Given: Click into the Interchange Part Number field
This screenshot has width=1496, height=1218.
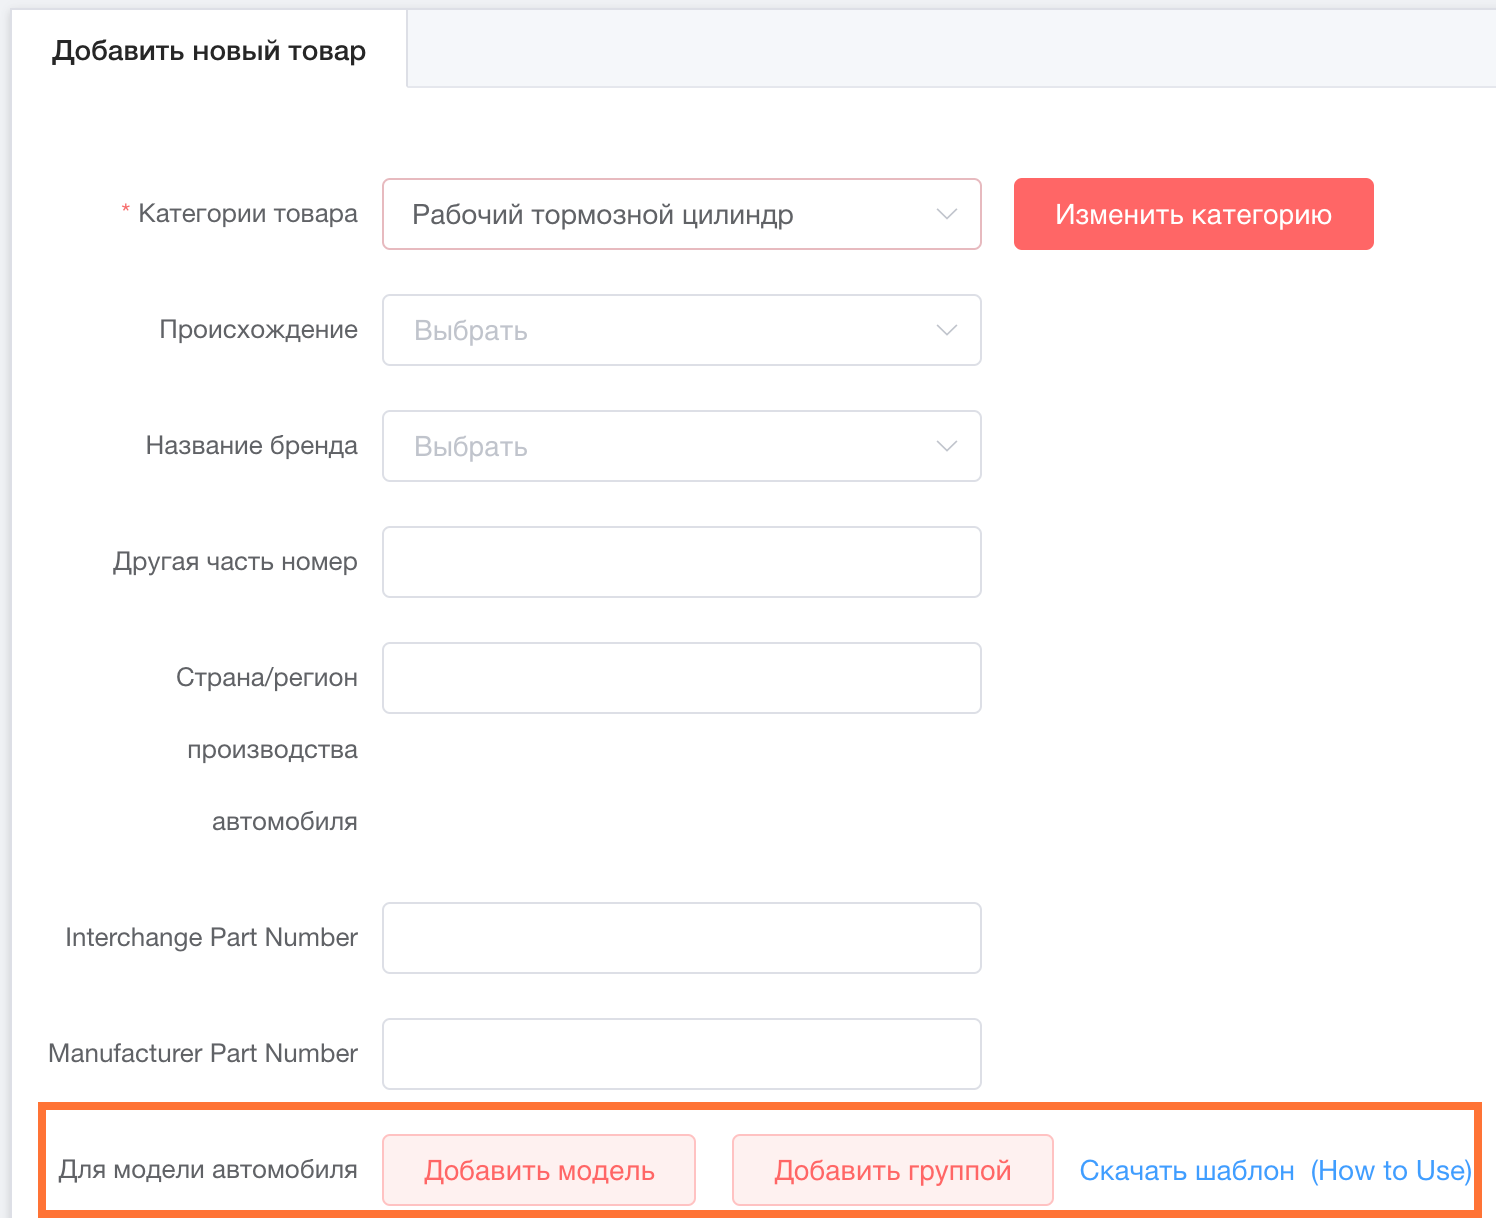Looking at the screenshot, I should pyautogui.click(x=681, y=938).
